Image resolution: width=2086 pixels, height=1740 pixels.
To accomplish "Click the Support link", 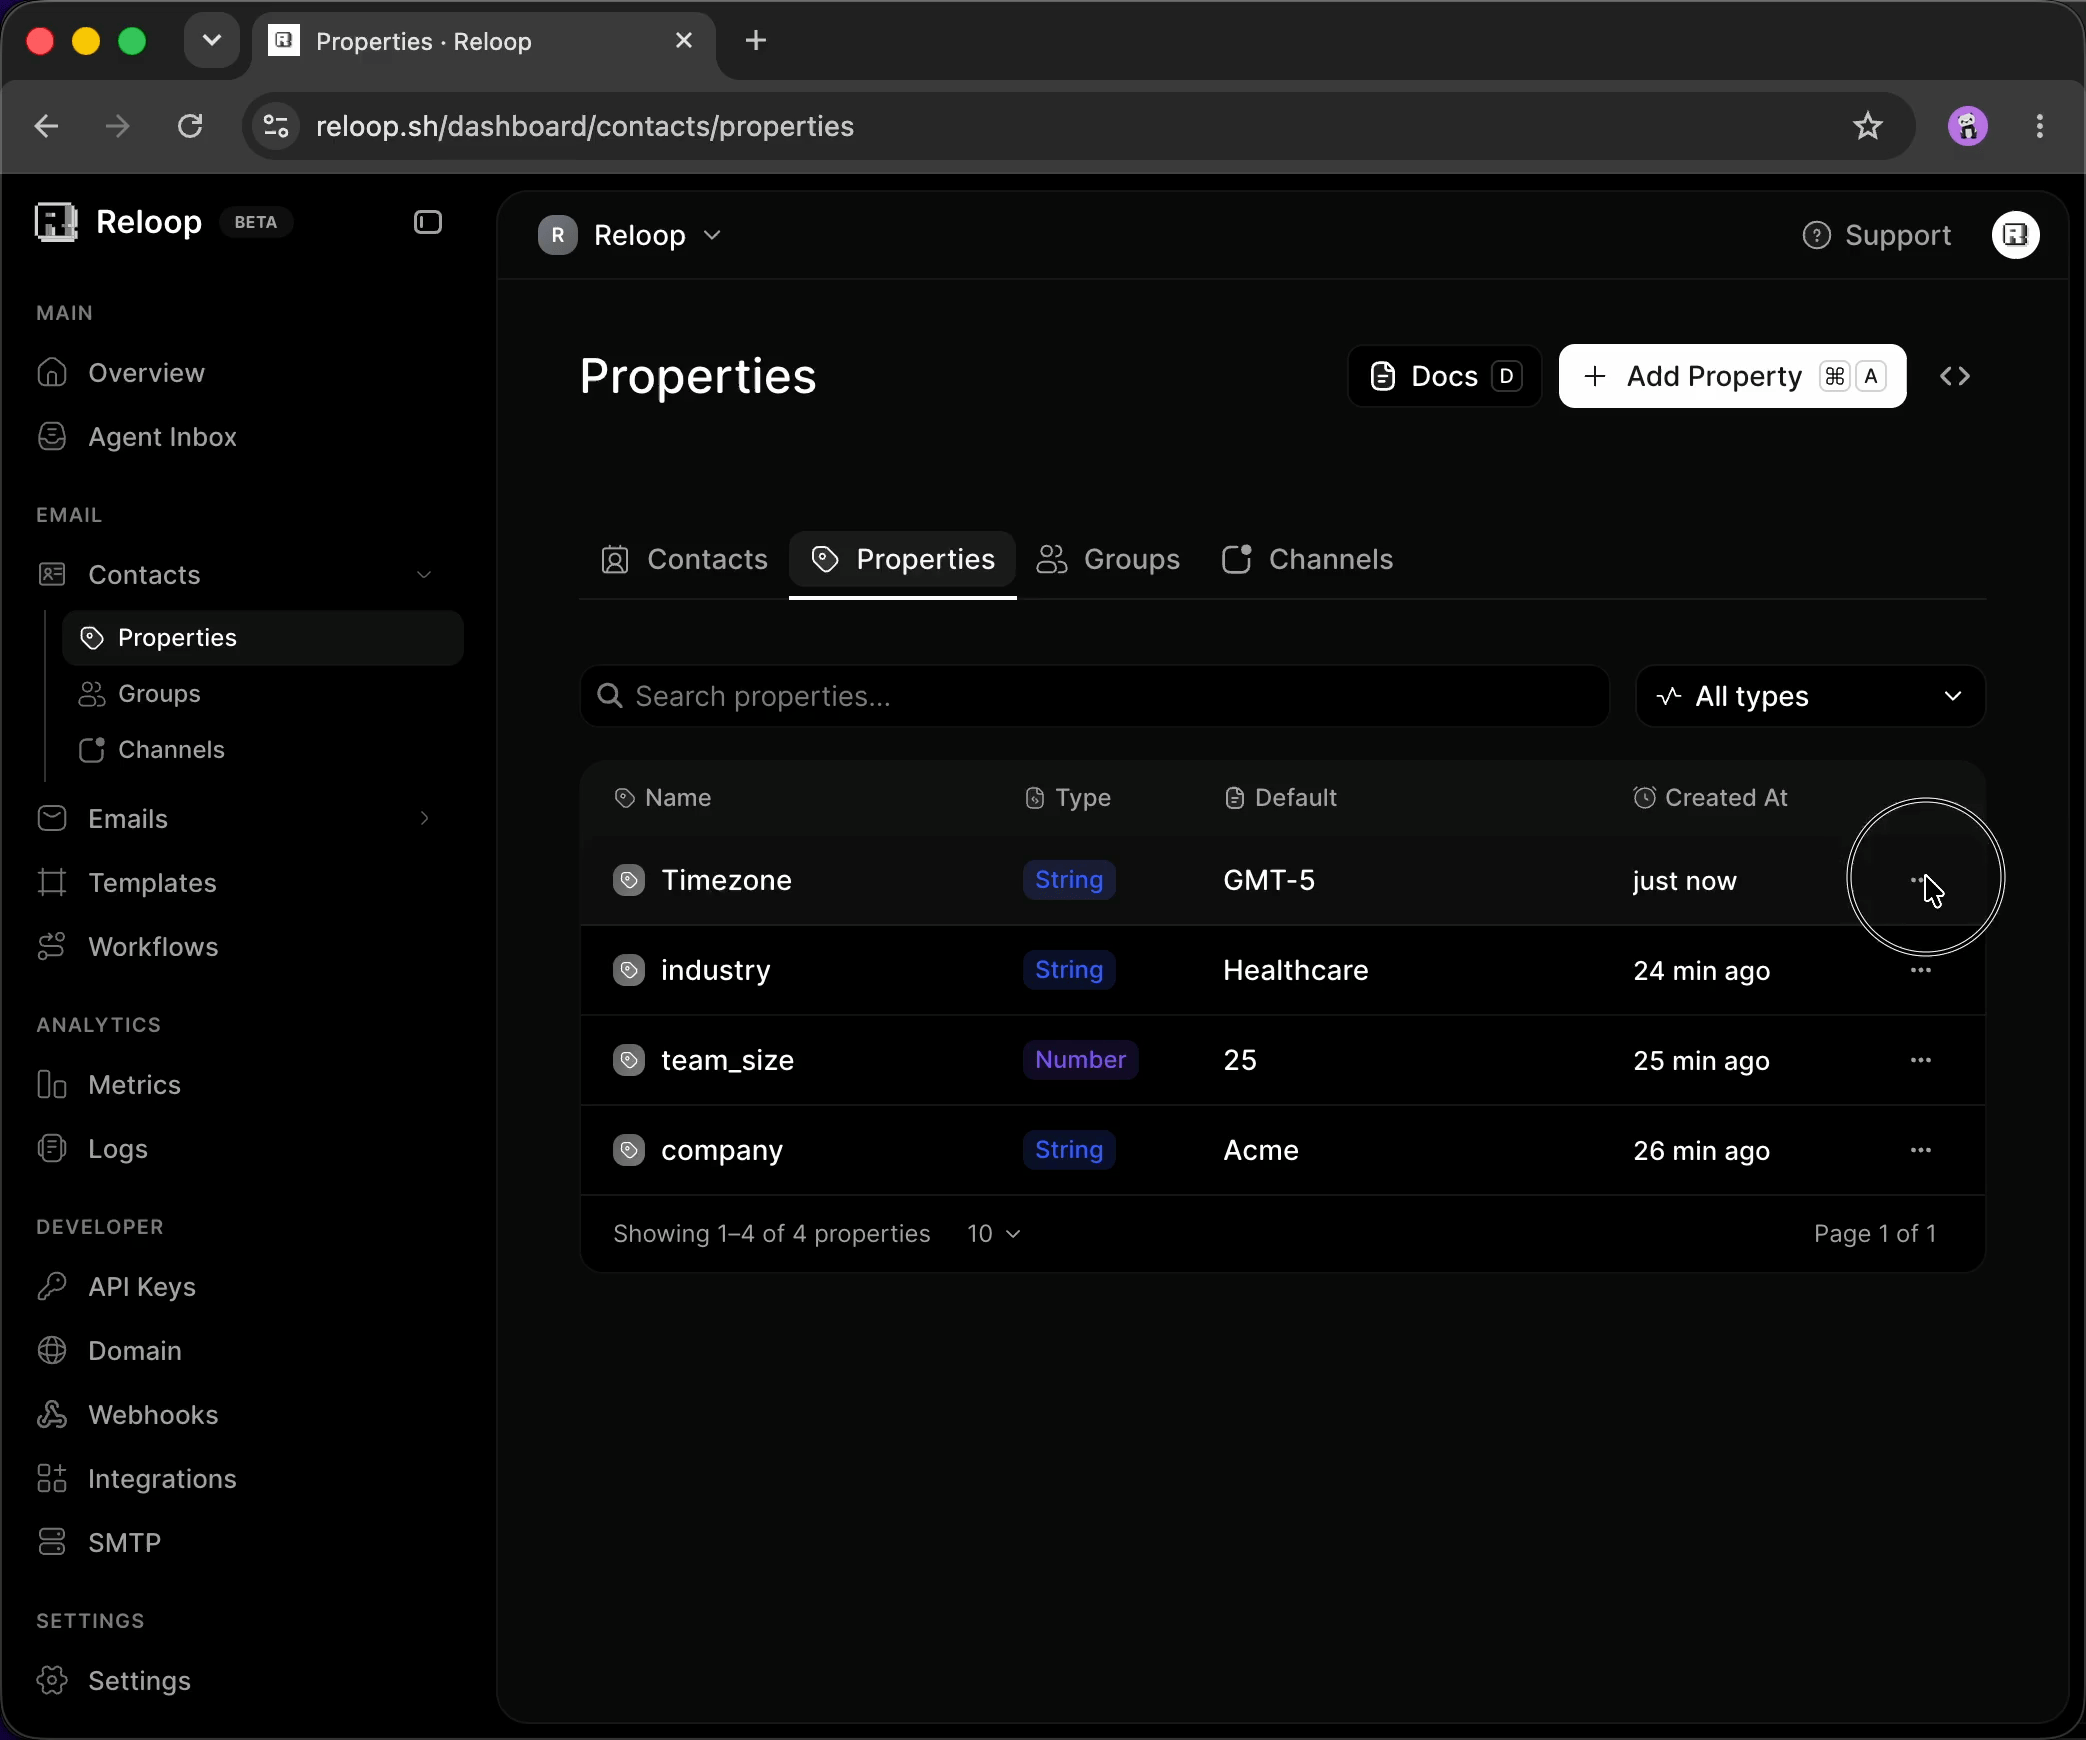I will pos(1877,235).
